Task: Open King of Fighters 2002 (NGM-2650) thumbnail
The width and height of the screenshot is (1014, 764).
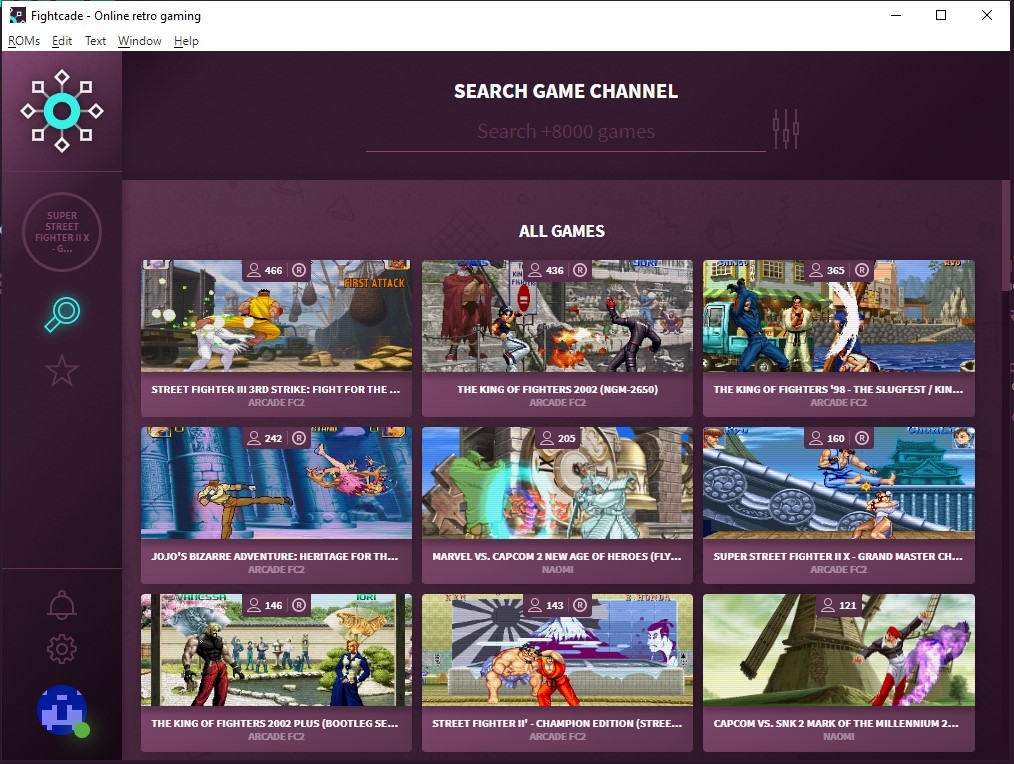Action: tap(557, 316)
